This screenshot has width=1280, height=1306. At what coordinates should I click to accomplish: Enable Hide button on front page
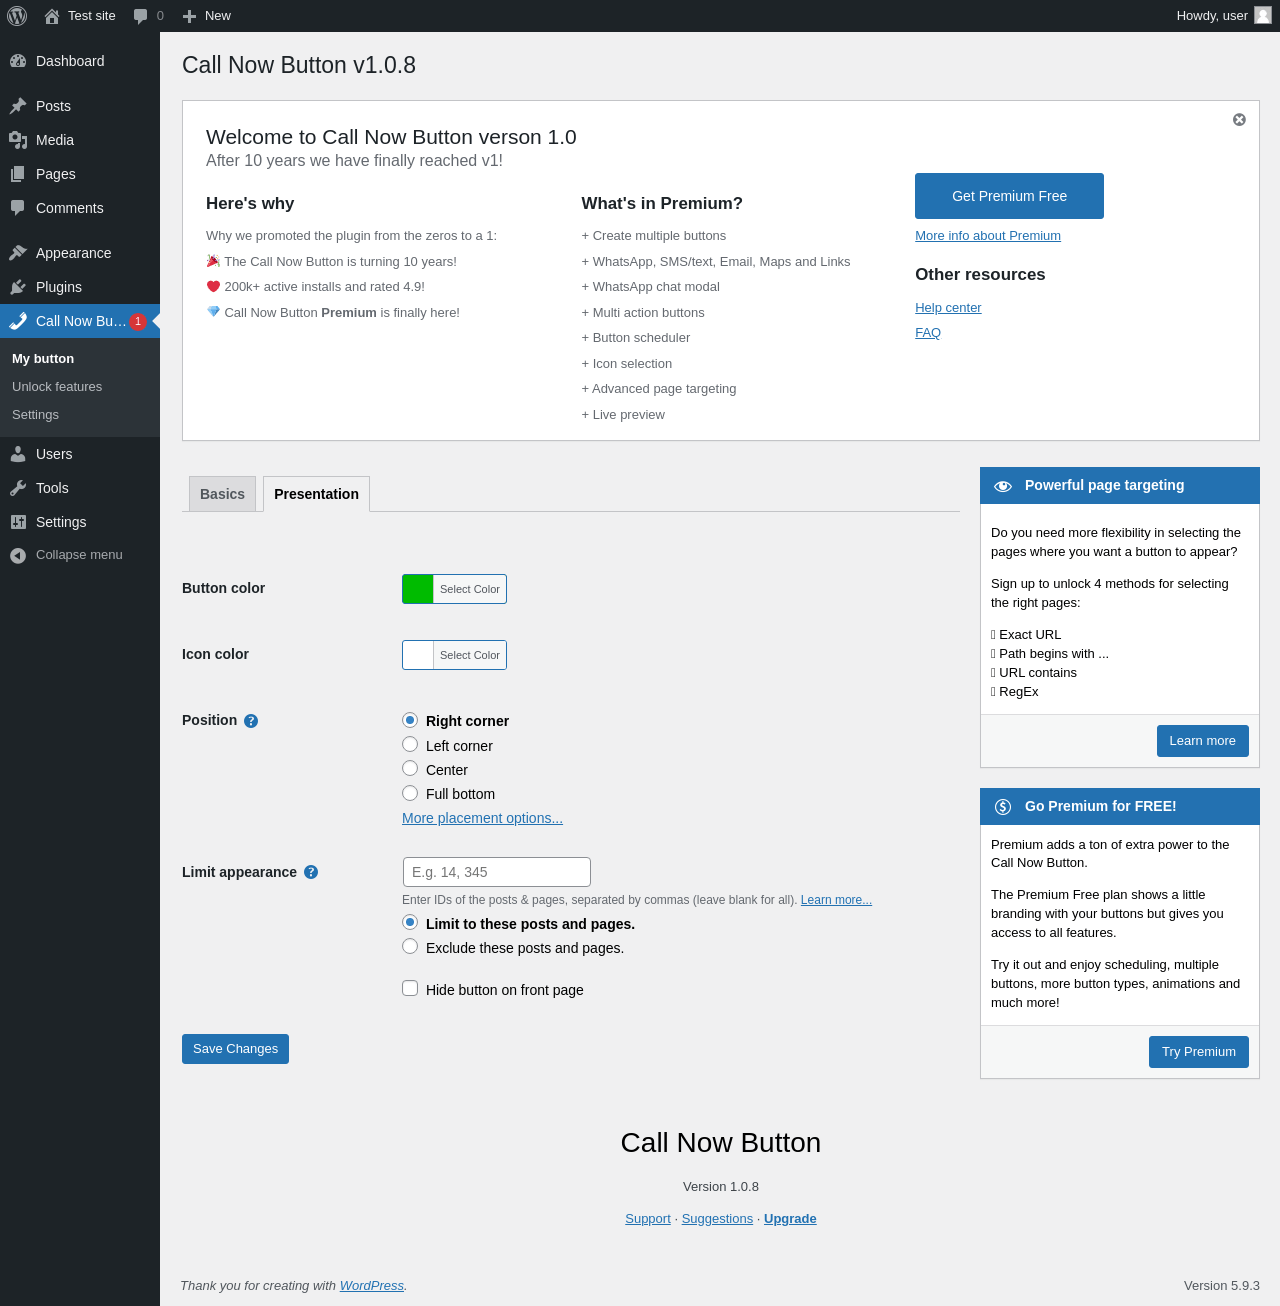pos(410,988)
